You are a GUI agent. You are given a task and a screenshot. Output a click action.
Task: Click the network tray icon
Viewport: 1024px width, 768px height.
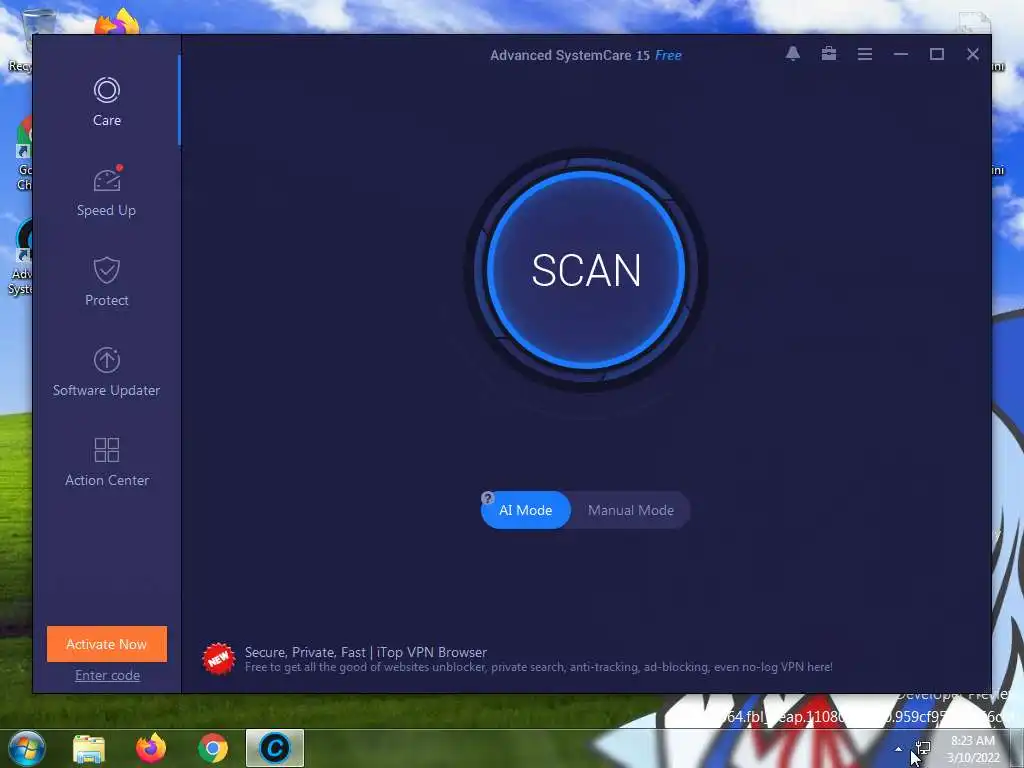pyautogui.click(x=922, y=748)
